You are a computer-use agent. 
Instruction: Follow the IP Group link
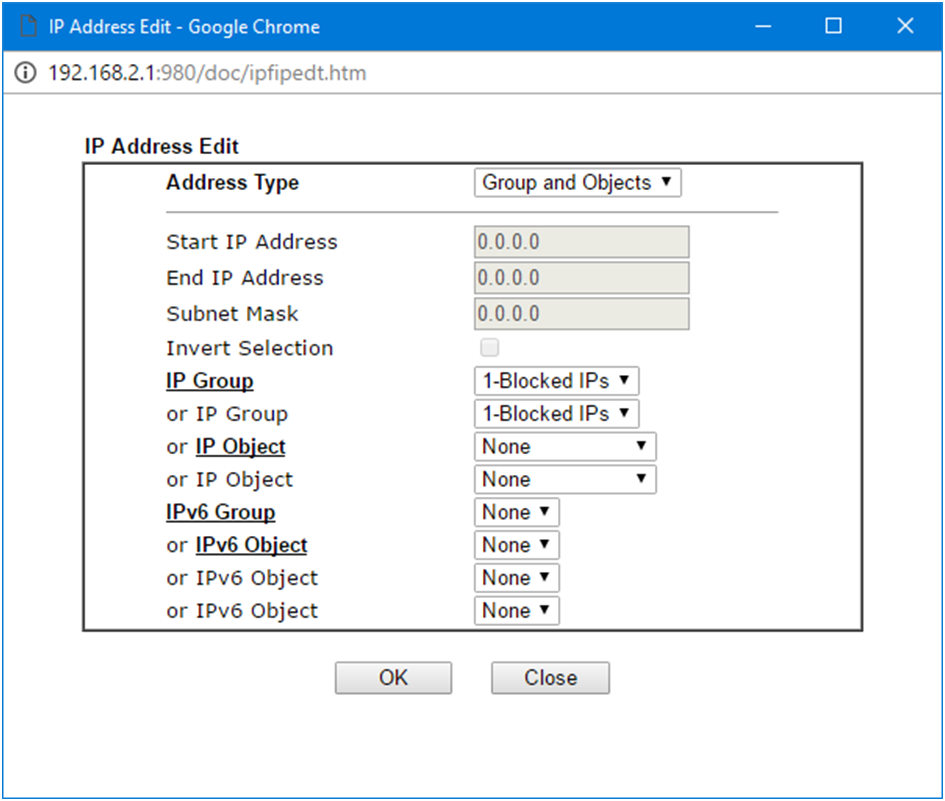[x=210, y=381]
